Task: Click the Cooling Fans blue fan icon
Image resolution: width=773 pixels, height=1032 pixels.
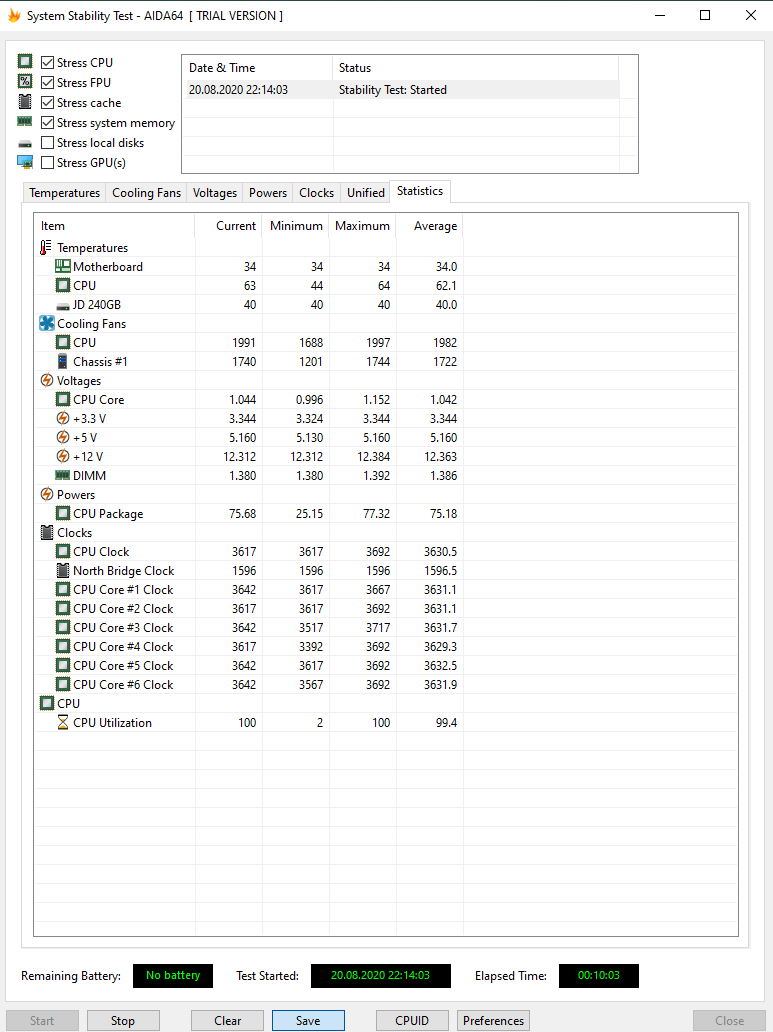Action: click(x=47, y=323)
